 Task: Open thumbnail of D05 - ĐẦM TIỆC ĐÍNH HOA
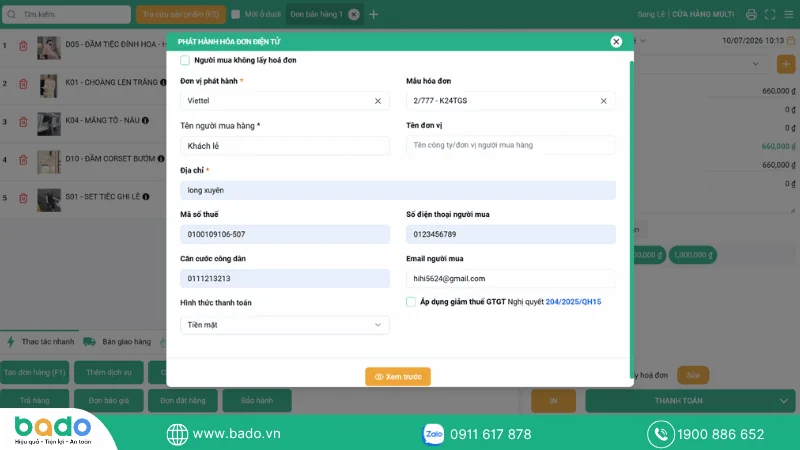[49, 47]
